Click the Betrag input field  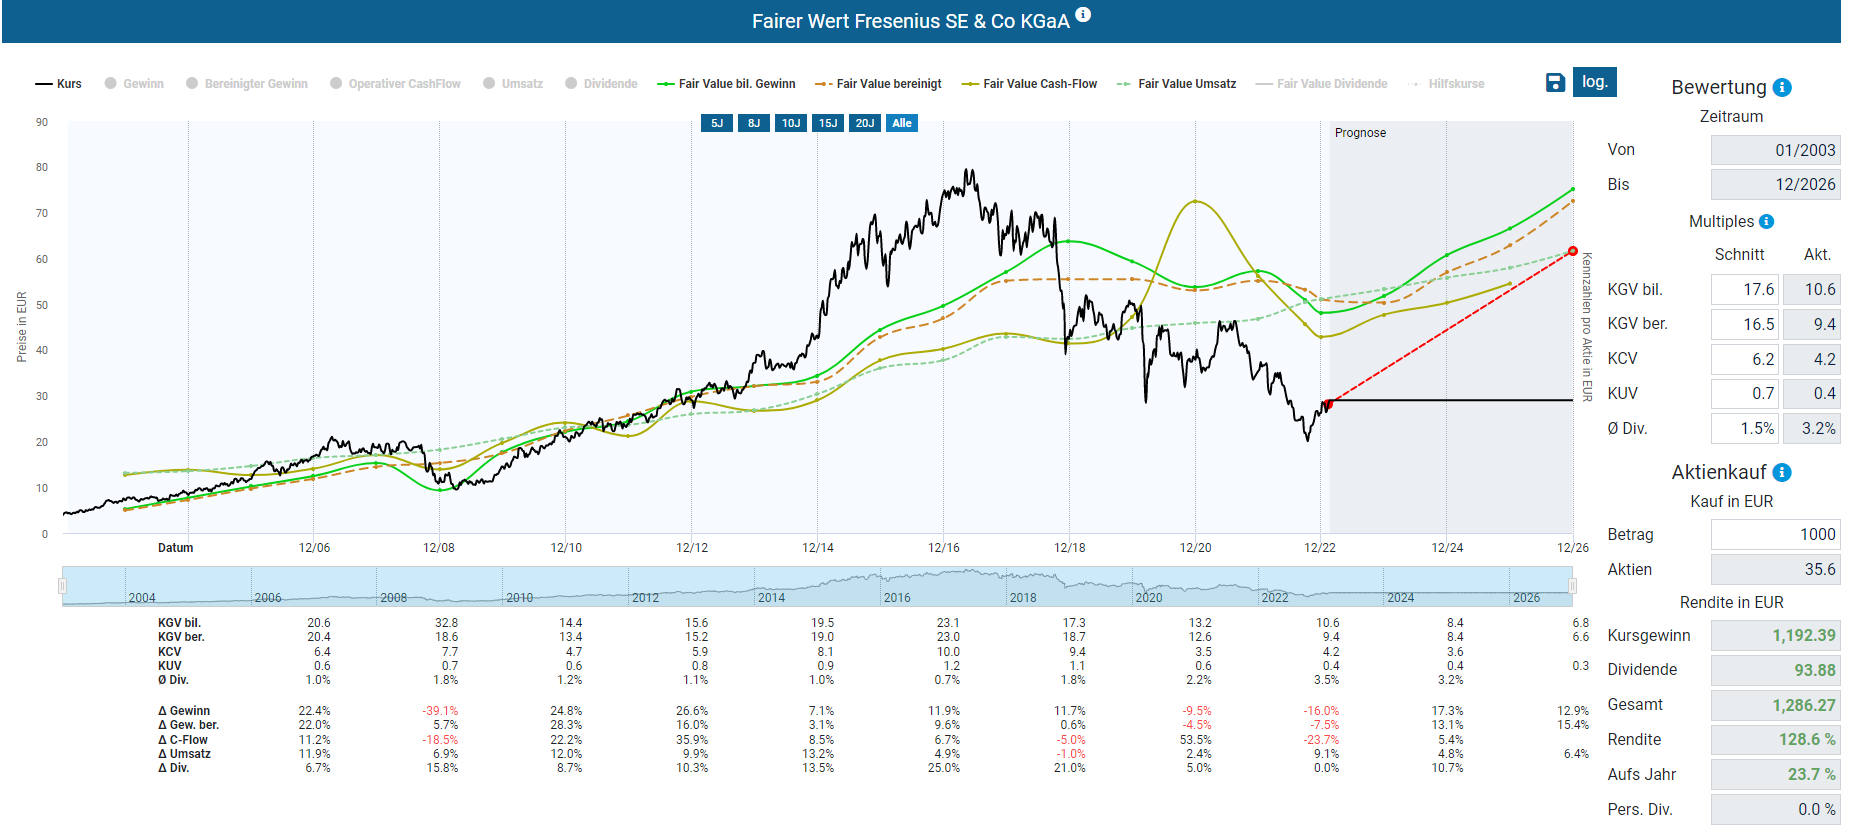[1775, 535]
